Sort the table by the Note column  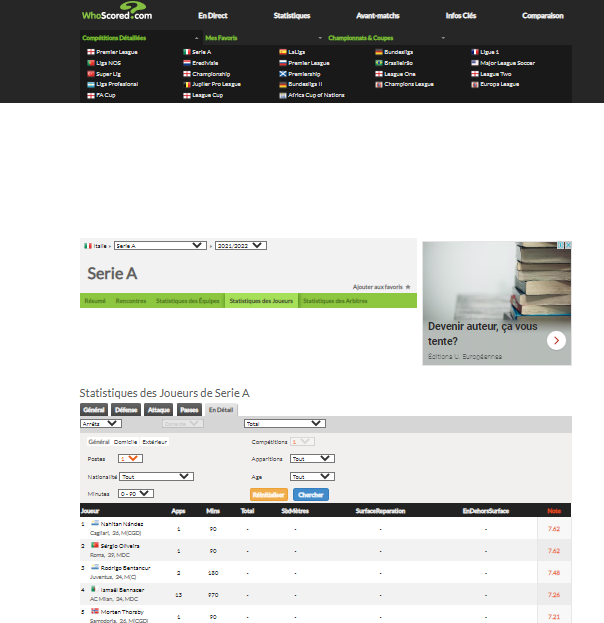553,511
